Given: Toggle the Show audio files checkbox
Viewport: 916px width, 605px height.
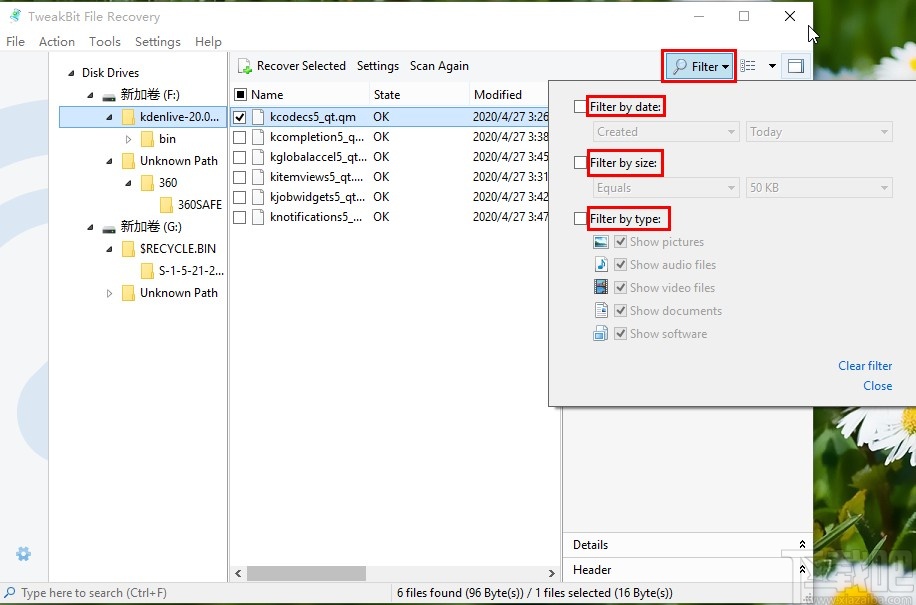Looking at the screenshot, I should click(x=620, y=265).
